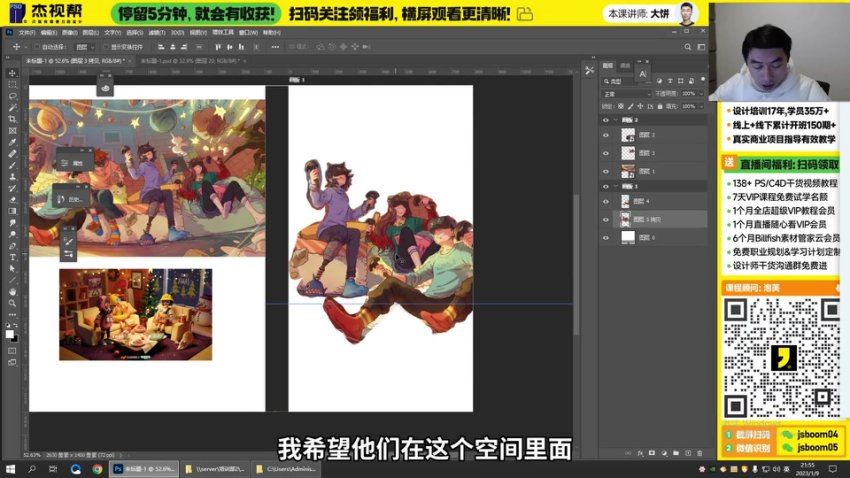Open the search icon in options bar

(x=687, y=47)
